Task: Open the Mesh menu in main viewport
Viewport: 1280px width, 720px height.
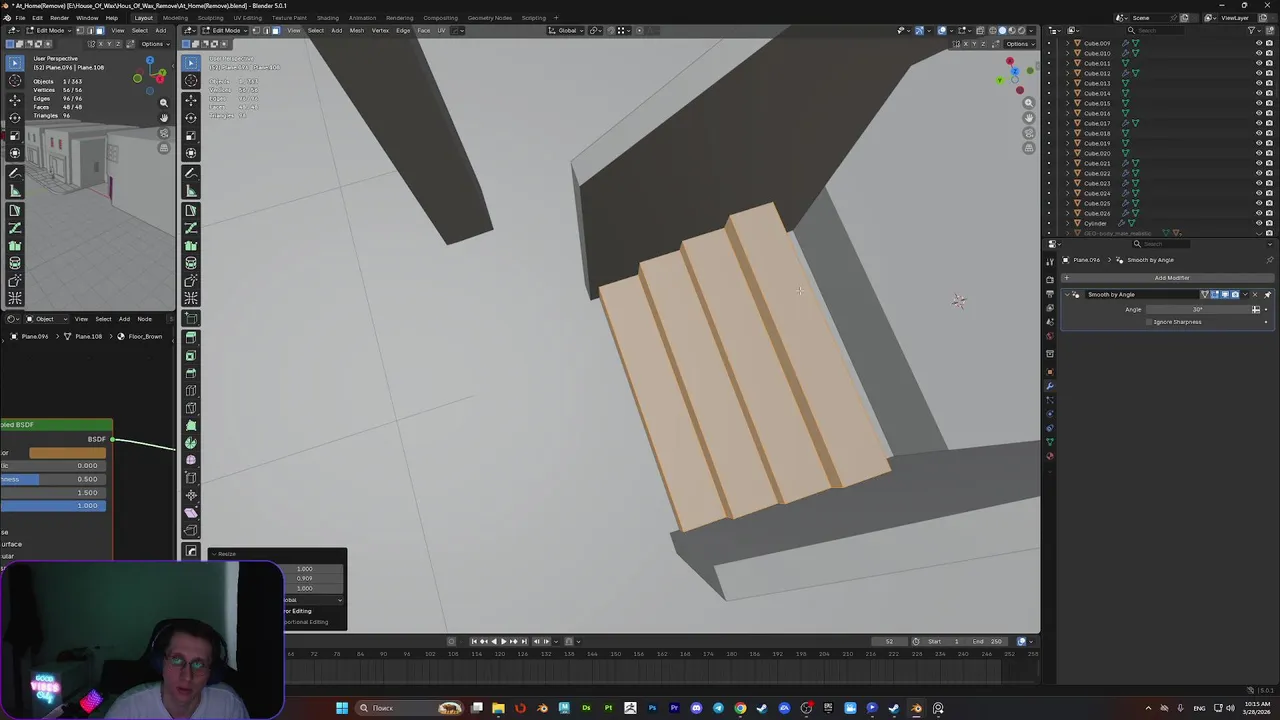Action: pyautogui.click(x=356, y=30)
